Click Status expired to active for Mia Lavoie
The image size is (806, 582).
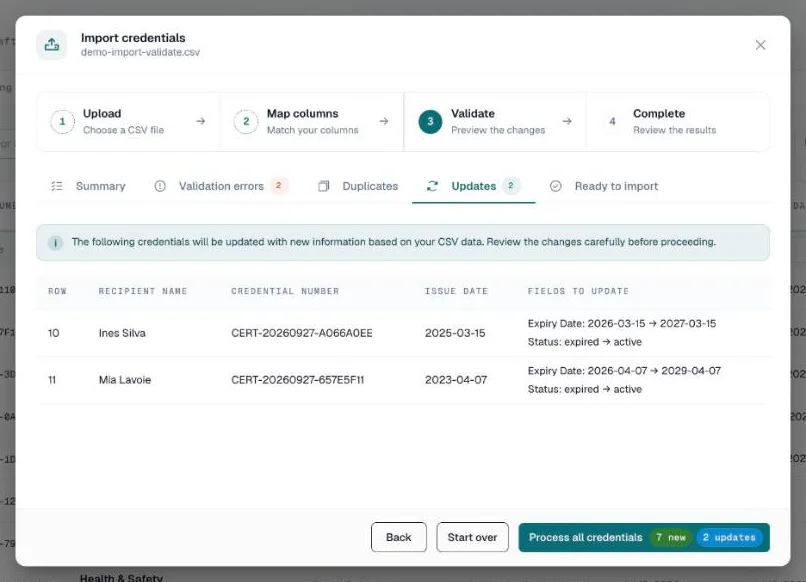tap(584, 389)
